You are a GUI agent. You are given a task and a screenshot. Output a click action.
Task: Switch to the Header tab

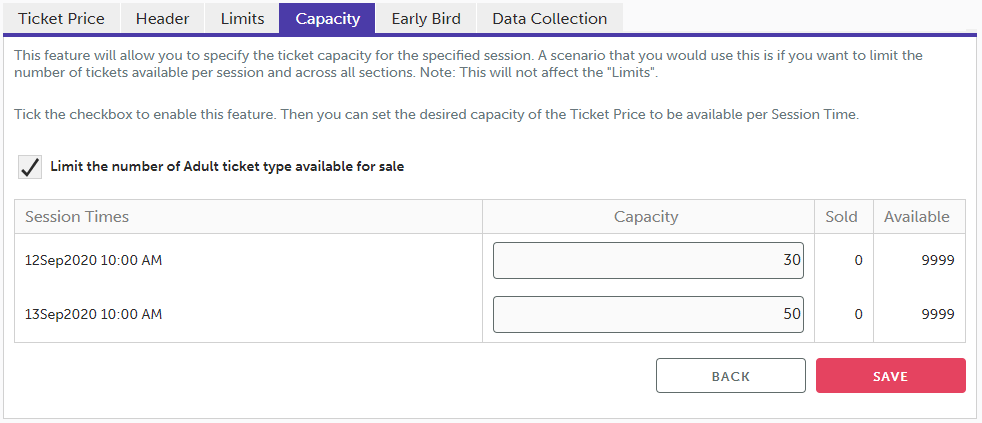[162, 18]
